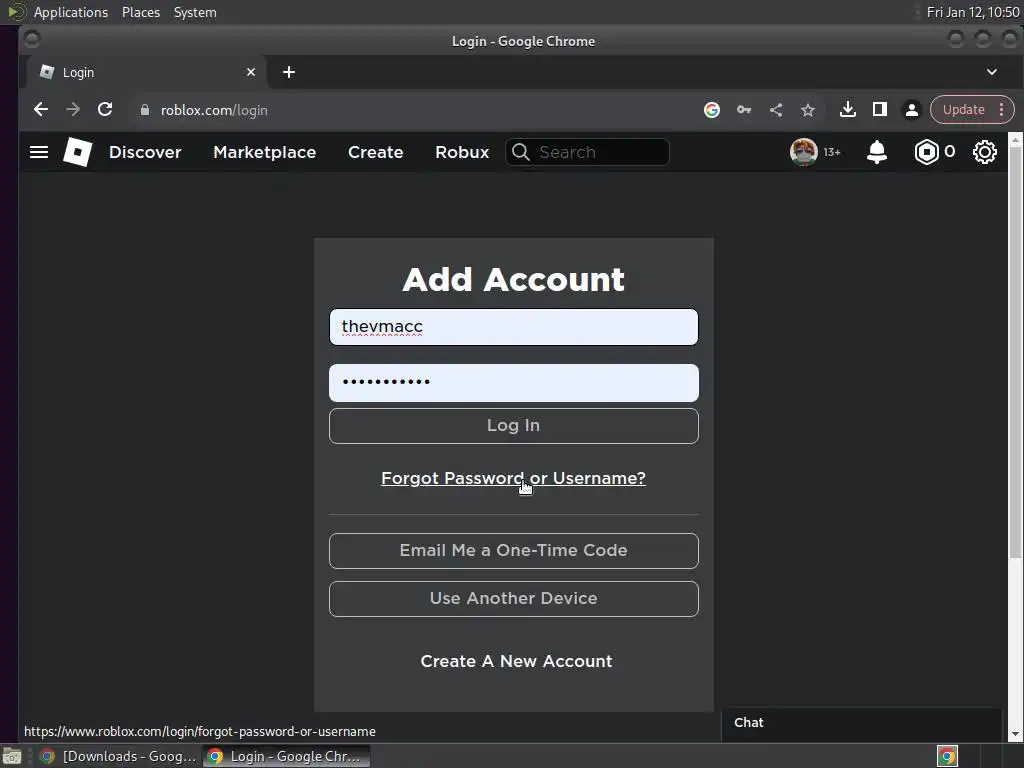The height and width of the screenshot is (768, 1024).
Task: Switch to Login Chrome window in taskbar
Action: [287, 756]
